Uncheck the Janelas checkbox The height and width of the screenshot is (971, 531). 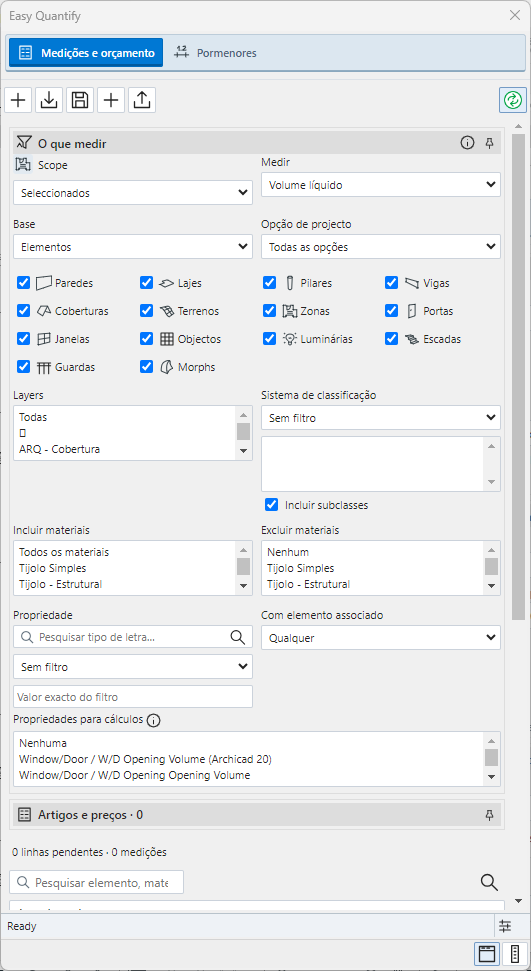[x=24, y=339]
